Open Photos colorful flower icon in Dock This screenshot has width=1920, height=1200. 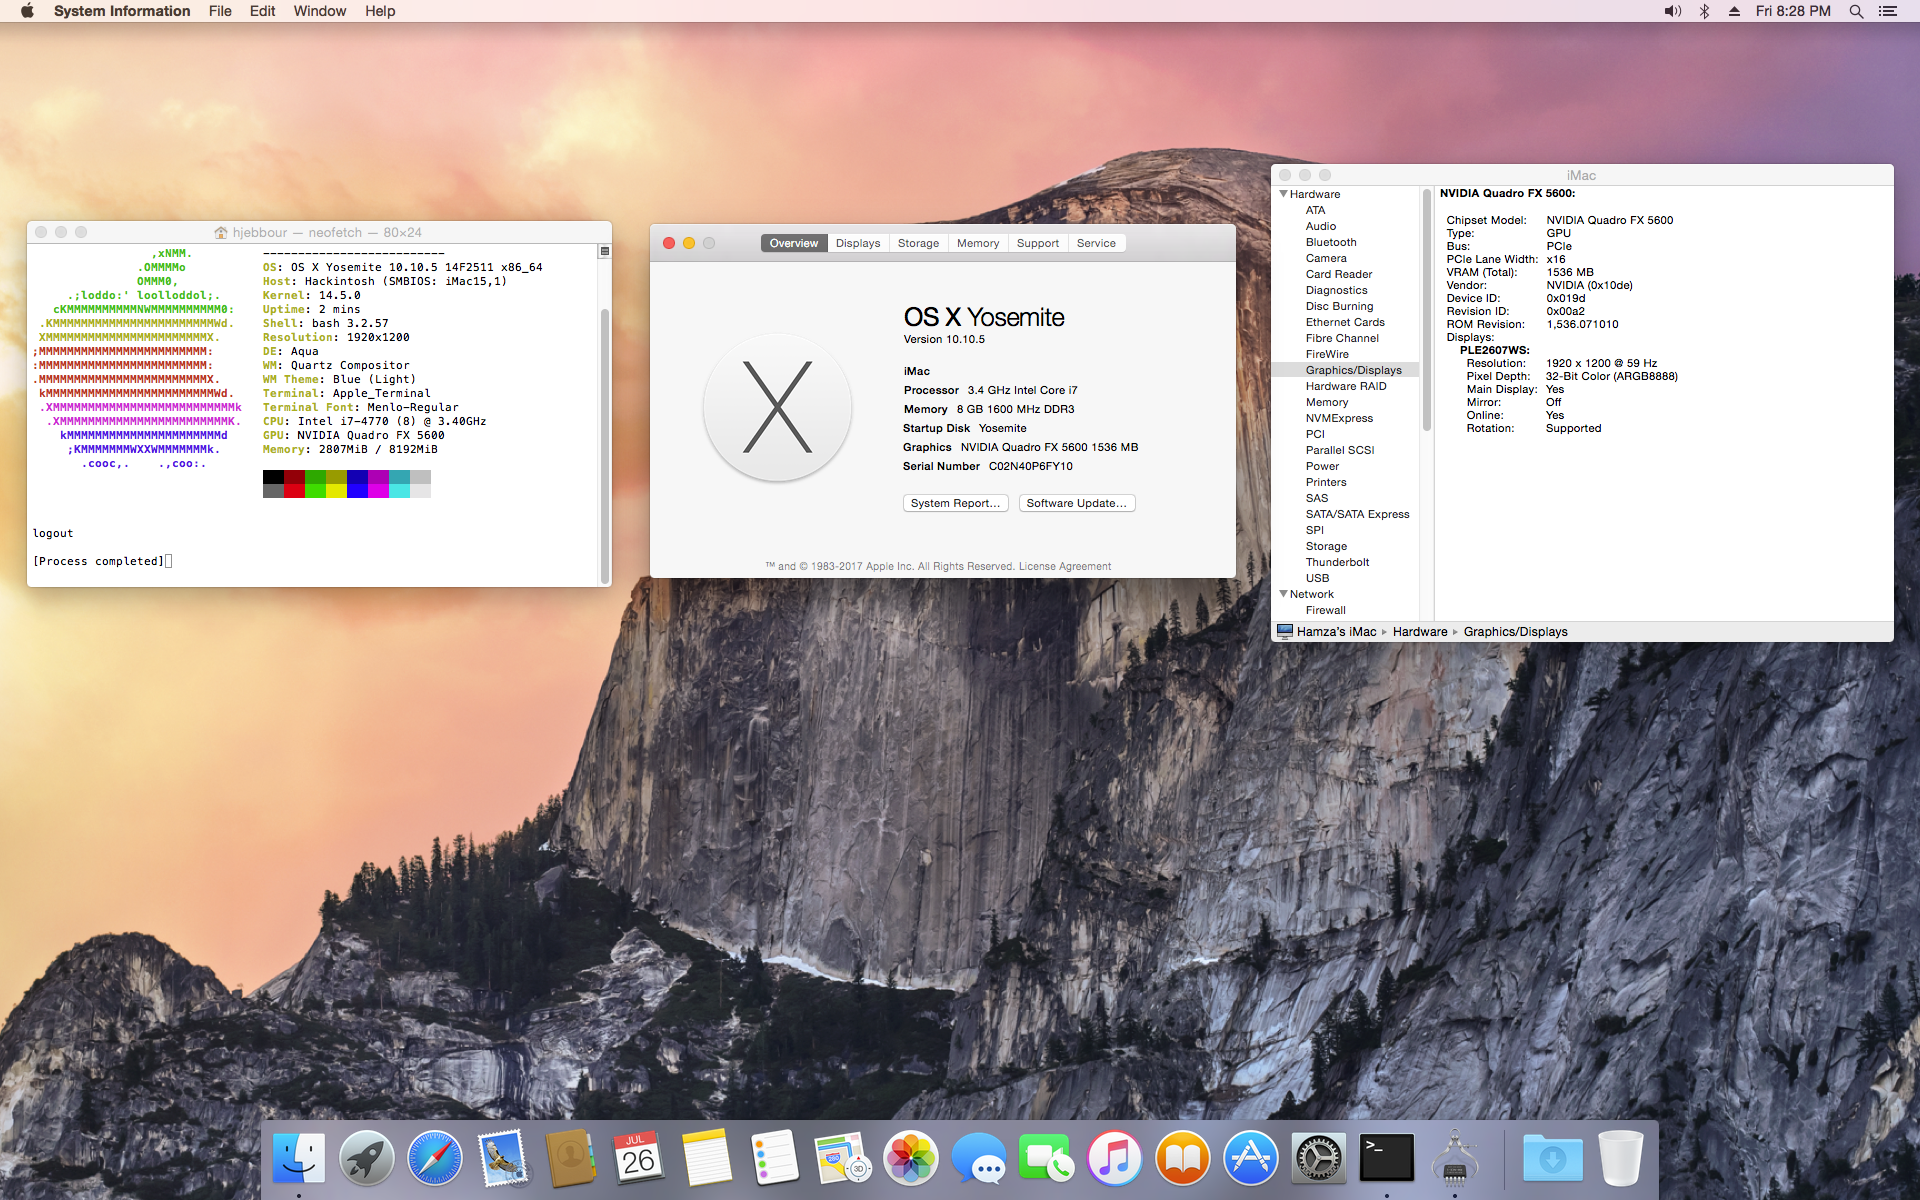click(x=911, y=1159)
